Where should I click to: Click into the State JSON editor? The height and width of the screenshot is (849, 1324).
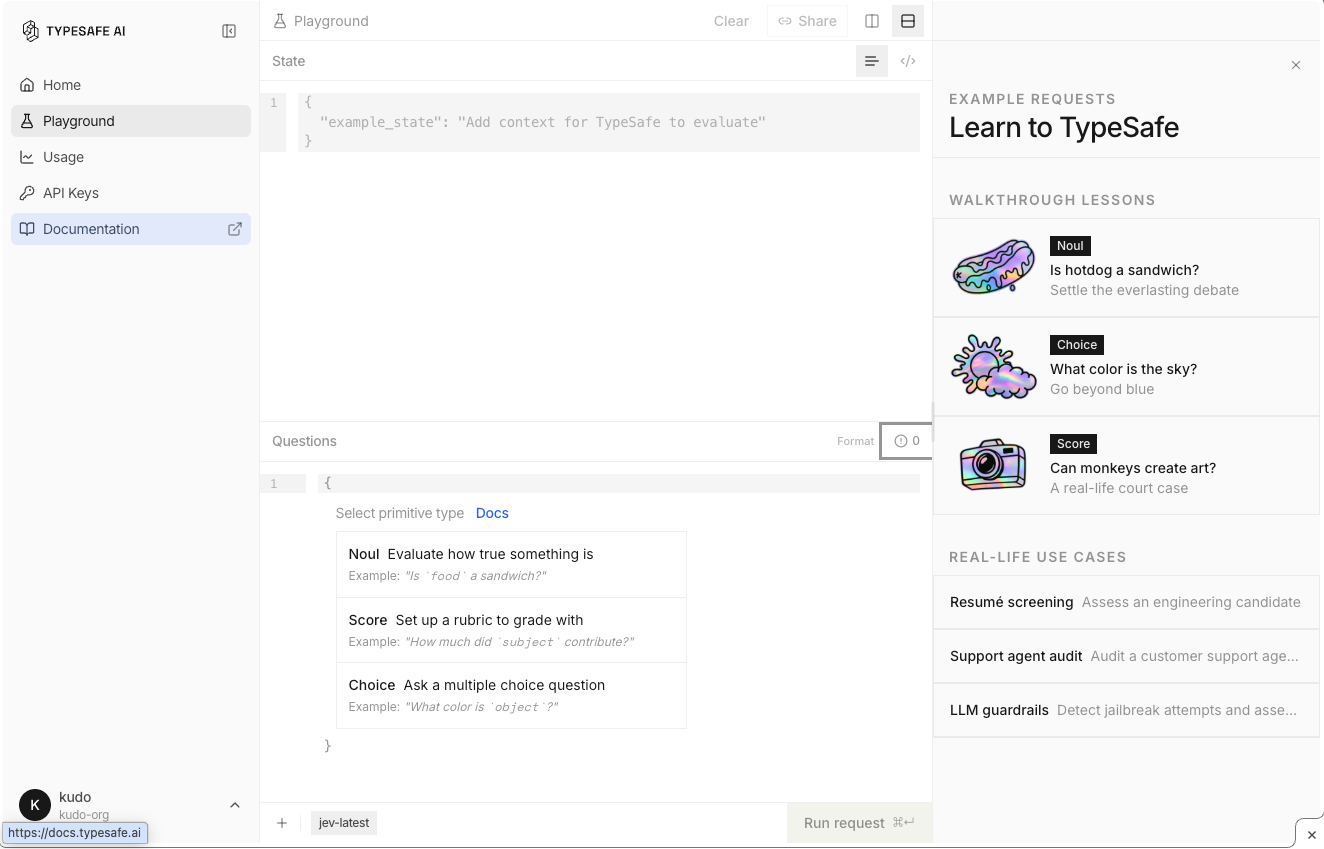[x=608, y=122]
